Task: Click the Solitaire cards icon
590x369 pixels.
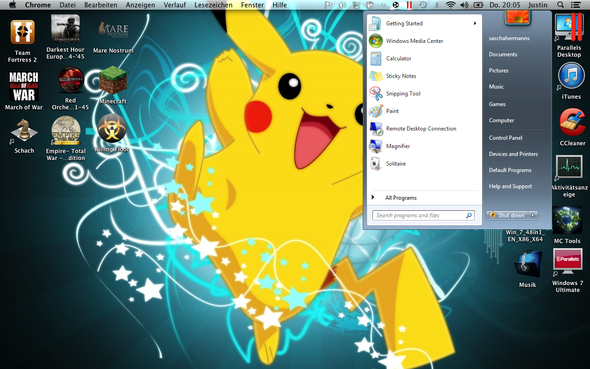Action: click(x=376, y=164)
